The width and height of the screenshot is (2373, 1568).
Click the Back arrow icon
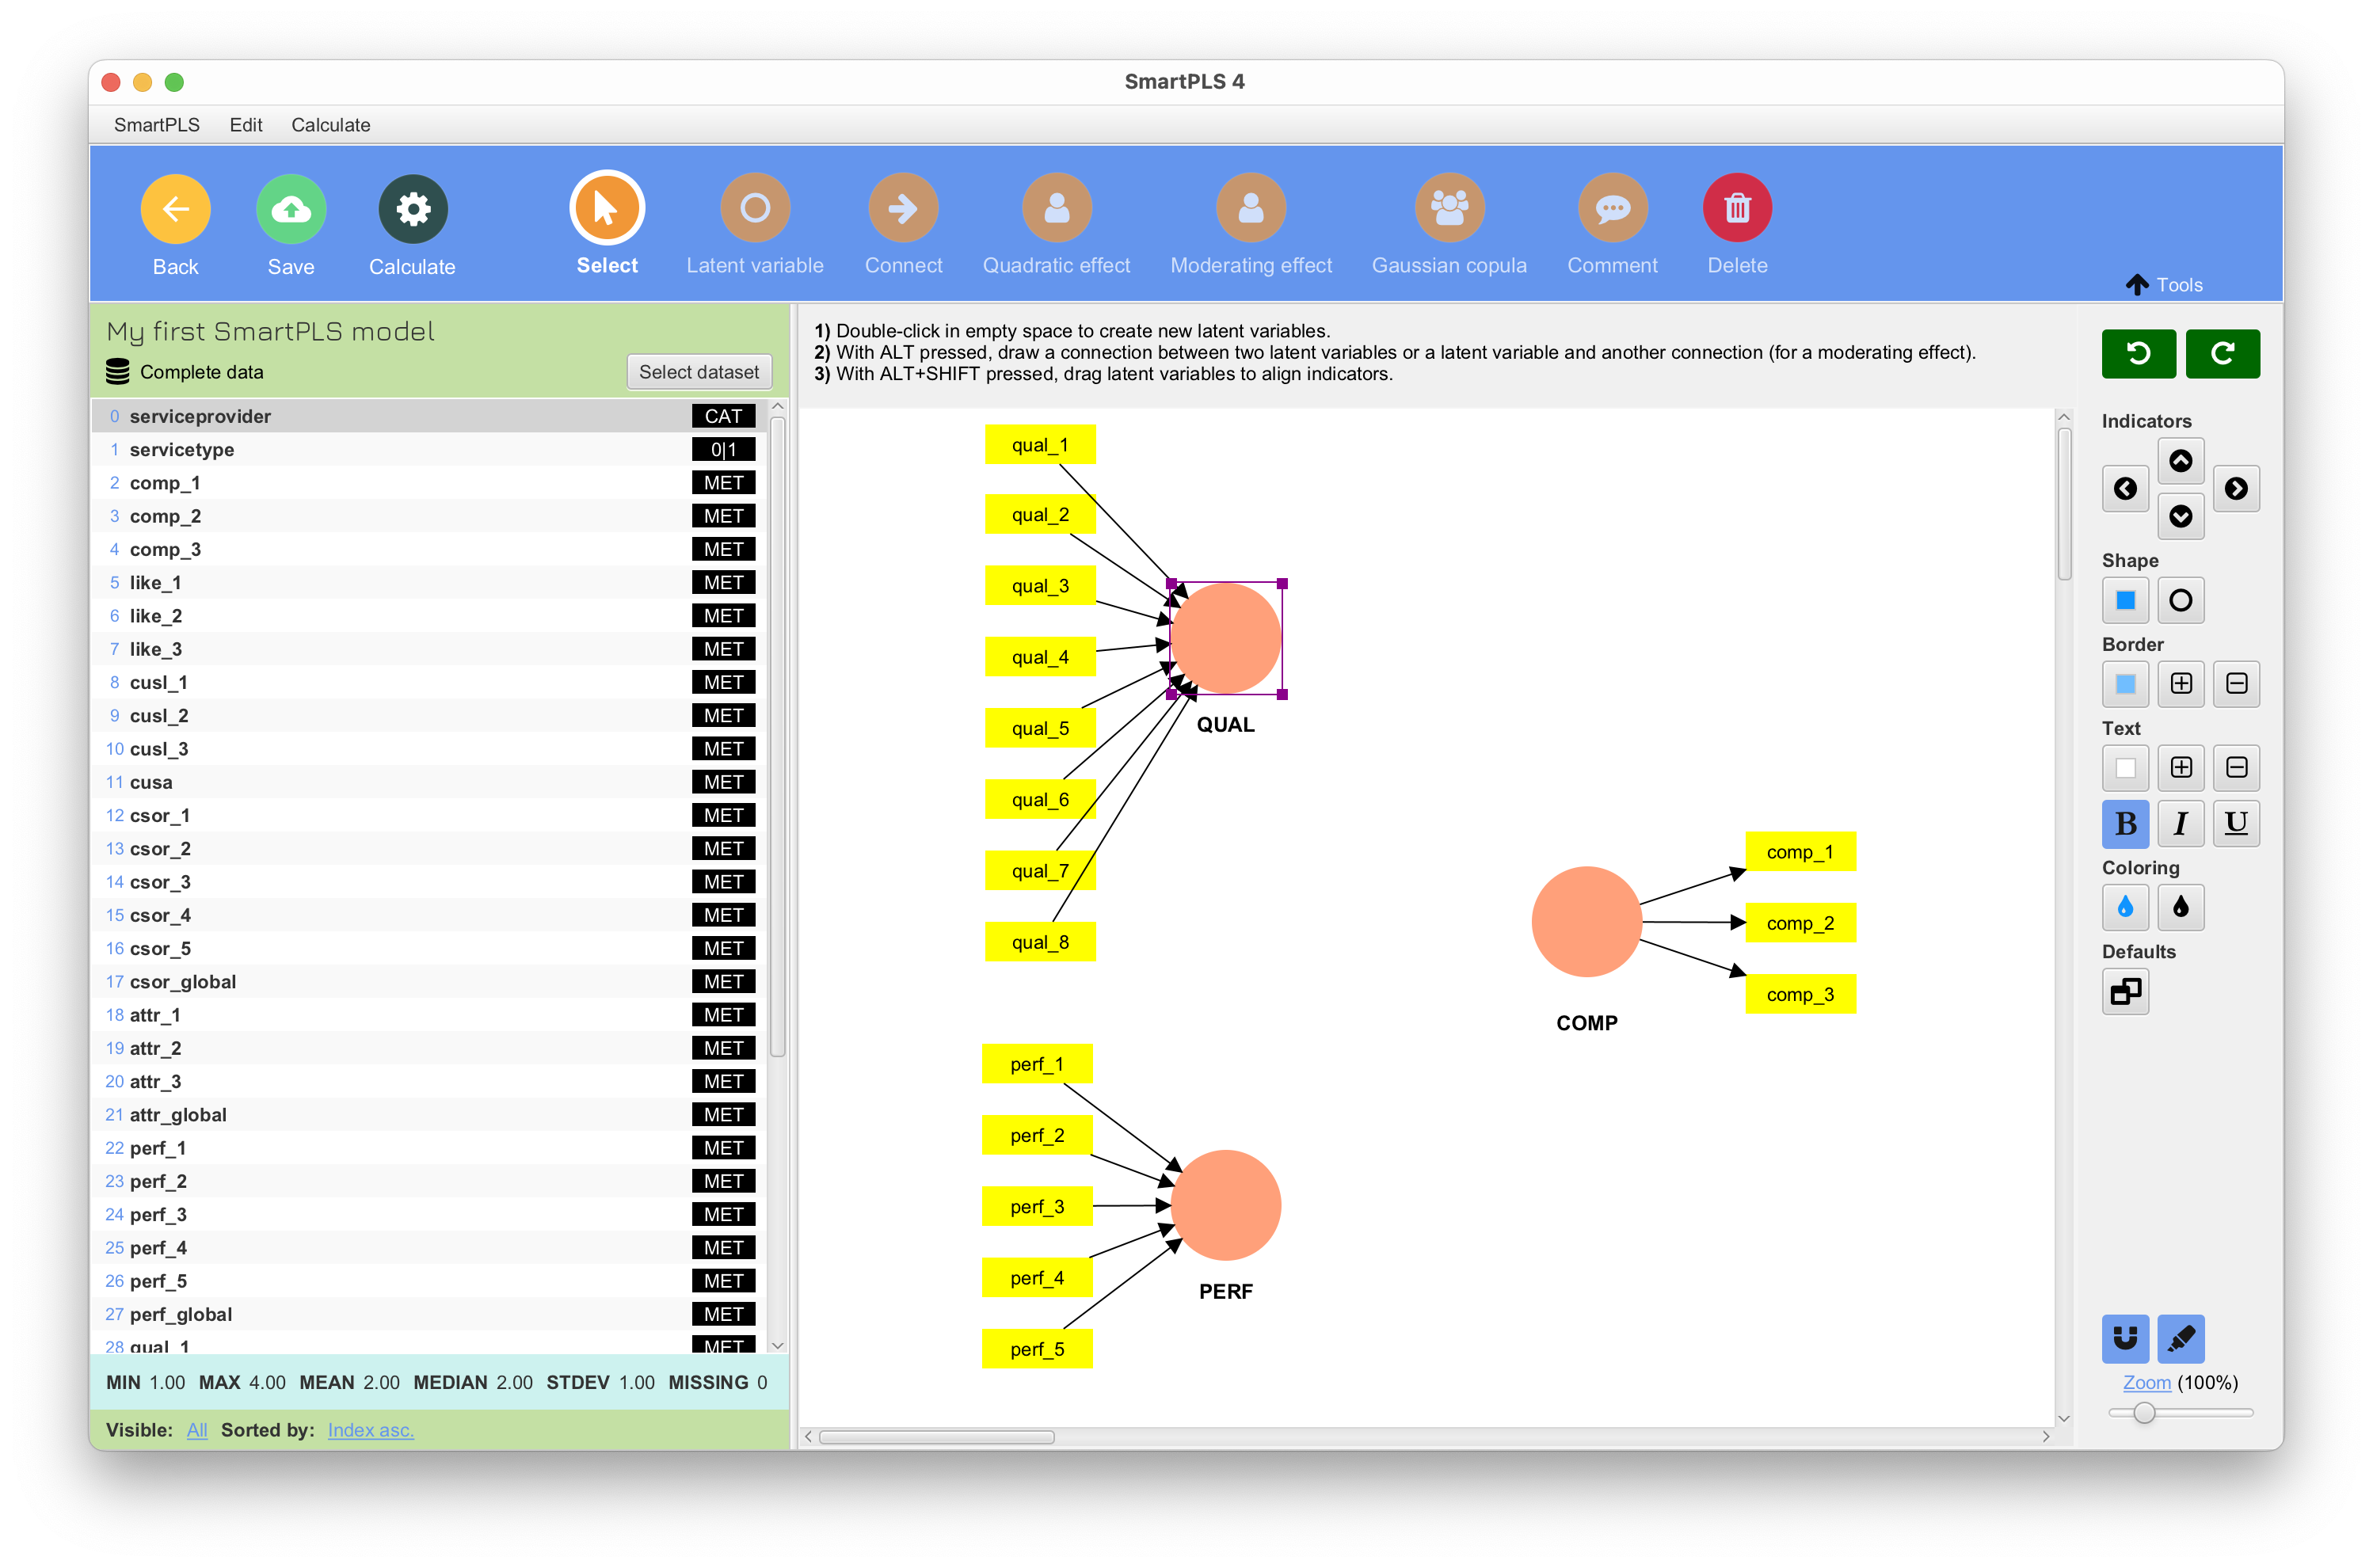point(175,209)
